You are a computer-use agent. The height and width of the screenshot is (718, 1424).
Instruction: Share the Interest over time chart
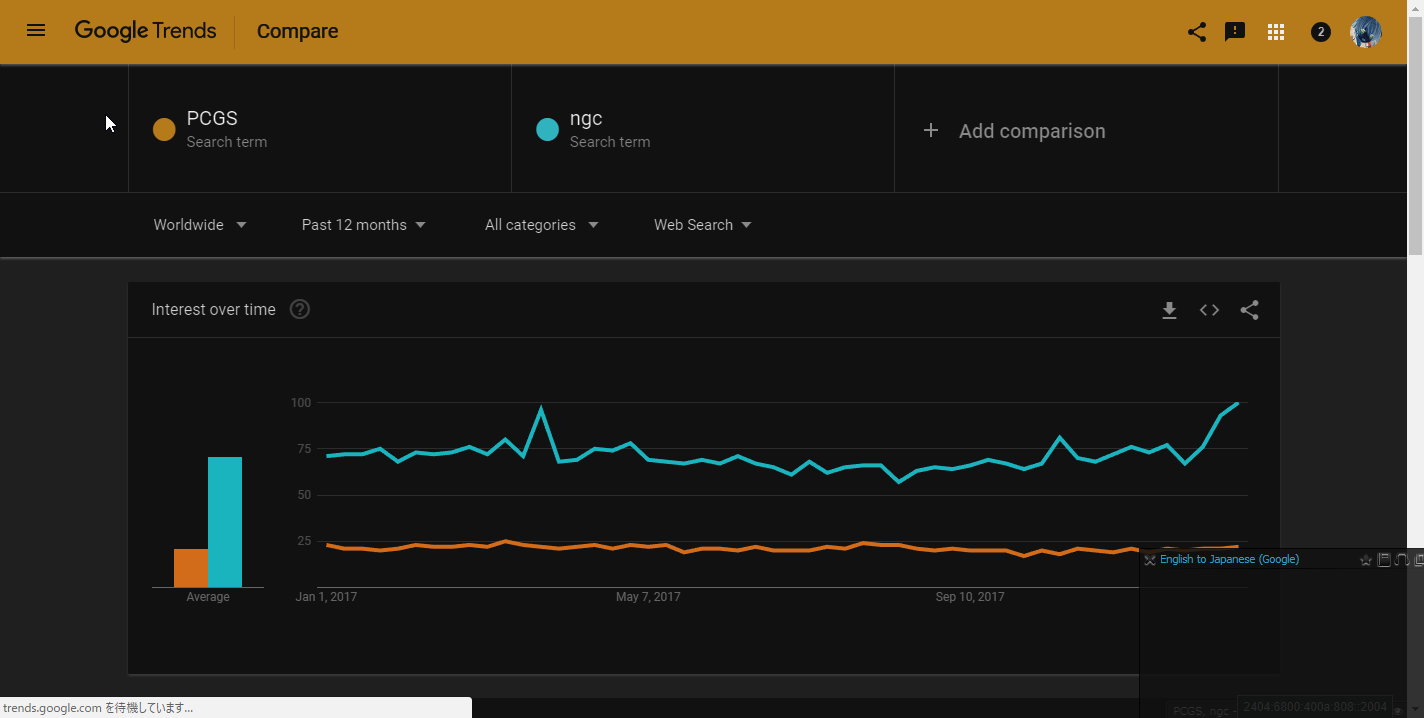point(1249,310)
